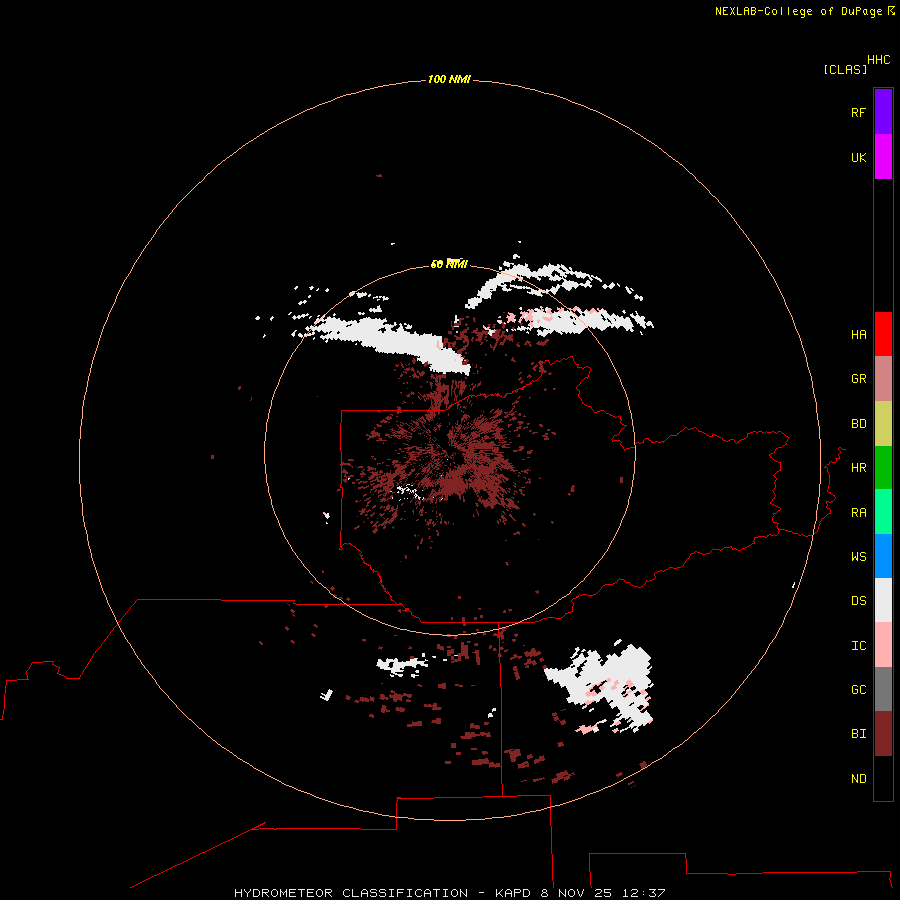Click the UK legend label
Image resolution: width=900 pixels, height=900 pixels.
coord(858,157)
